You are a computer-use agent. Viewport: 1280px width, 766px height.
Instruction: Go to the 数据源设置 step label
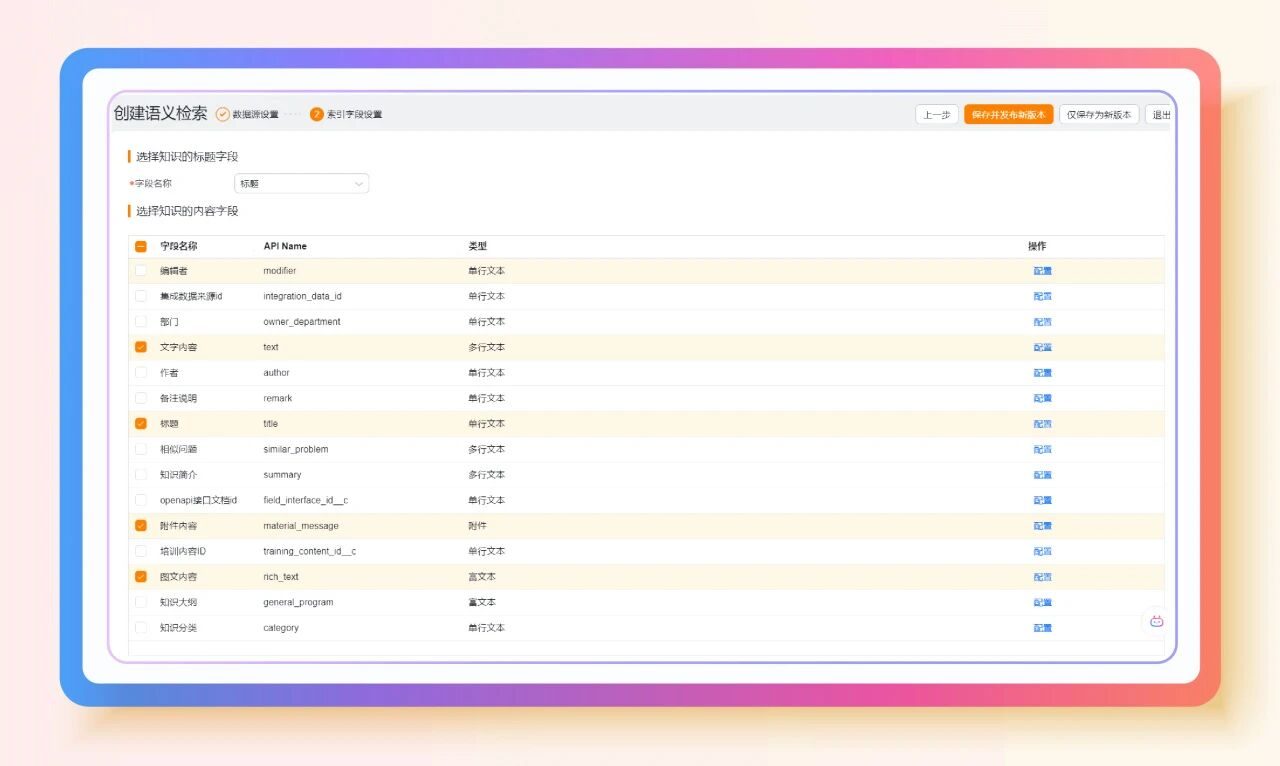255,115
